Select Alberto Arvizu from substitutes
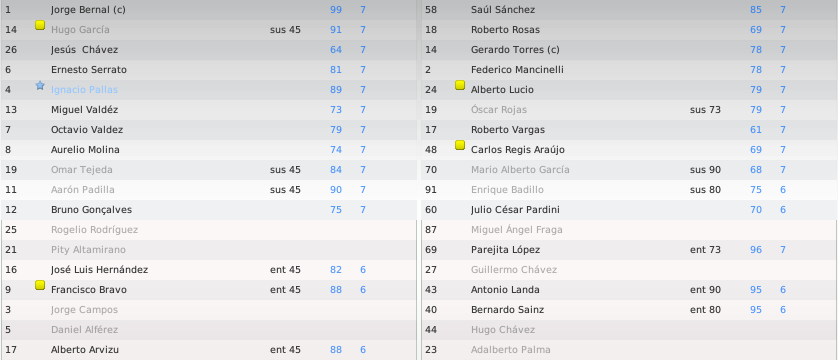Image resolution: width=838 pixels, height=360 pixels. pyautogui.click(x=84, y=350)
